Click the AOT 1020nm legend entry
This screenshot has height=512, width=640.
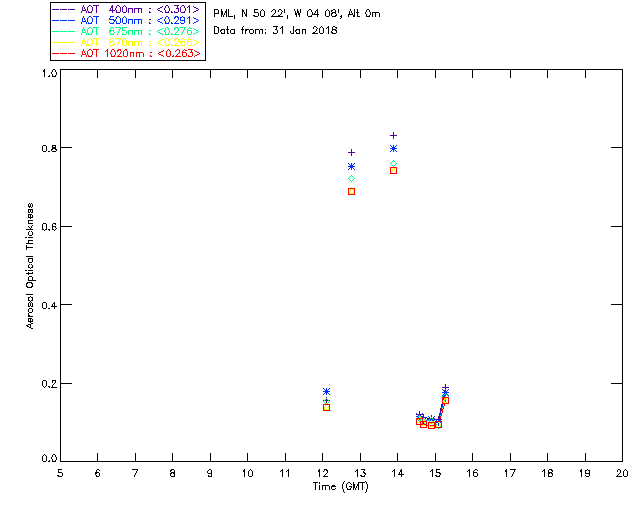tap(126, 53)
